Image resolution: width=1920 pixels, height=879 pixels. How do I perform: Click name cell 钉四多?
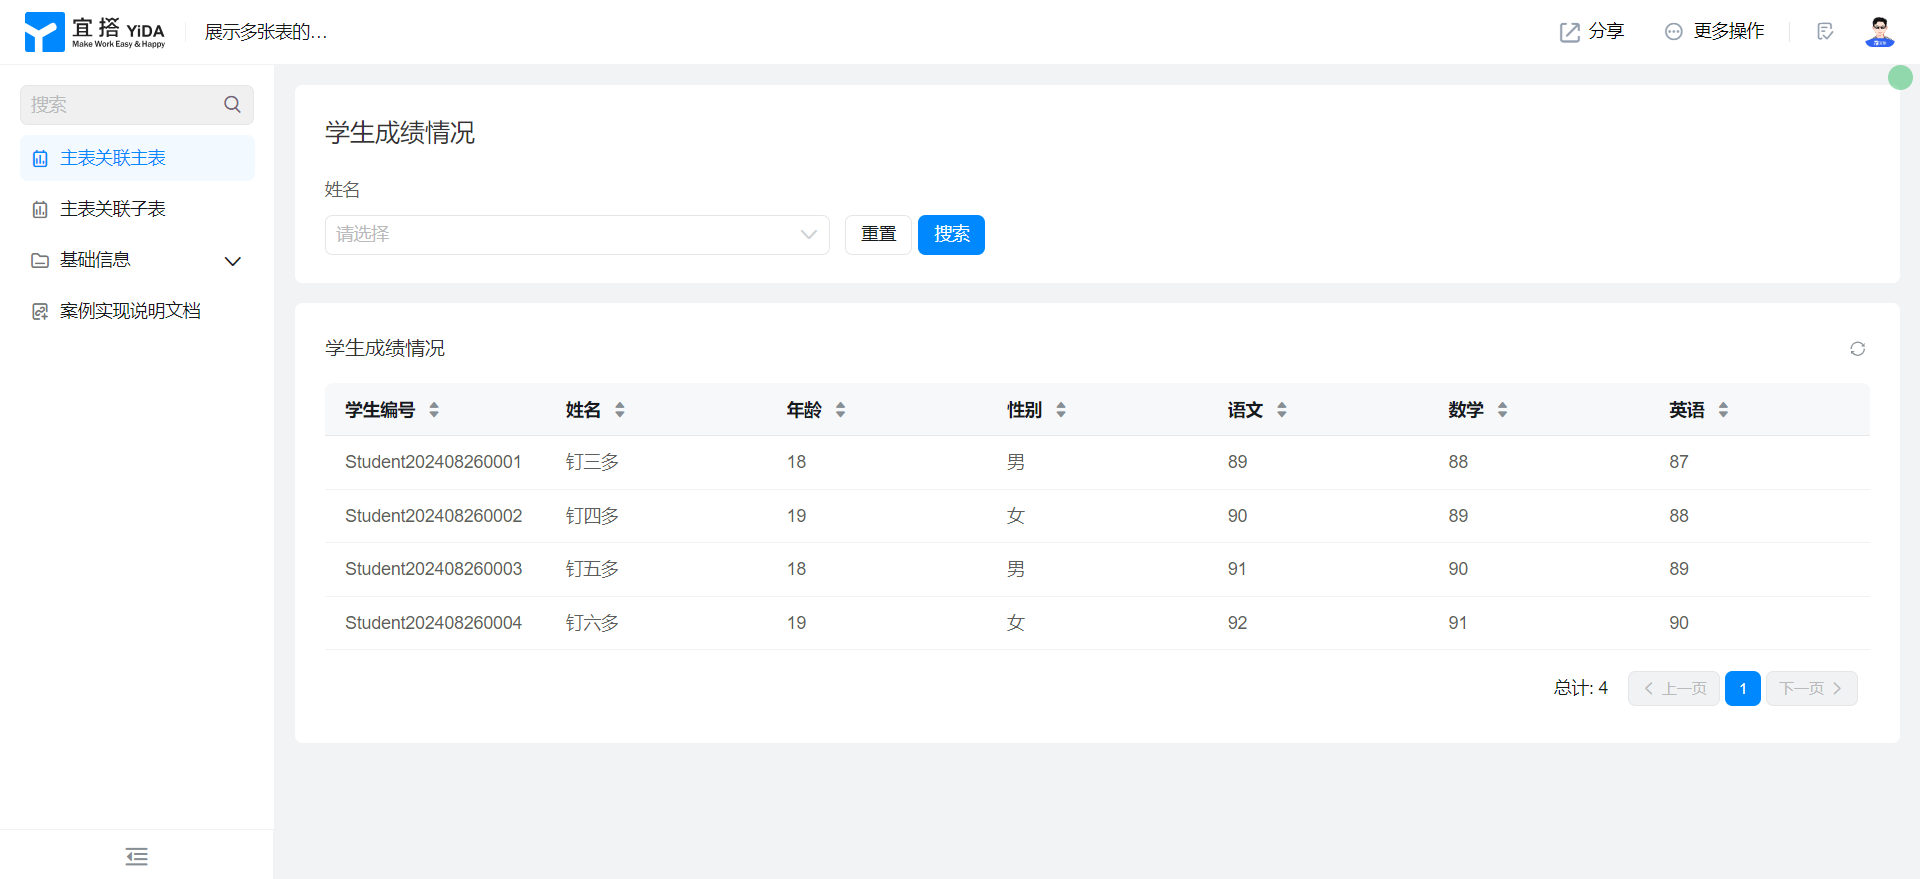pyautogui.click(x=592, y=516)
